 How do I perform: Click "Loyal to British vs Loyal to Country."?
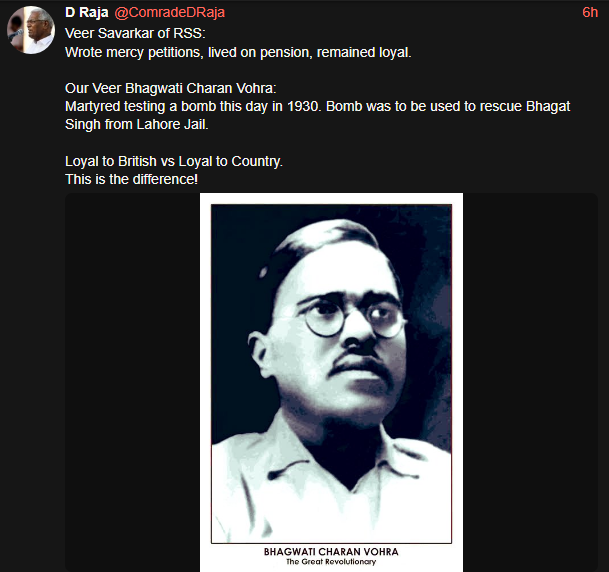point(174,161)
